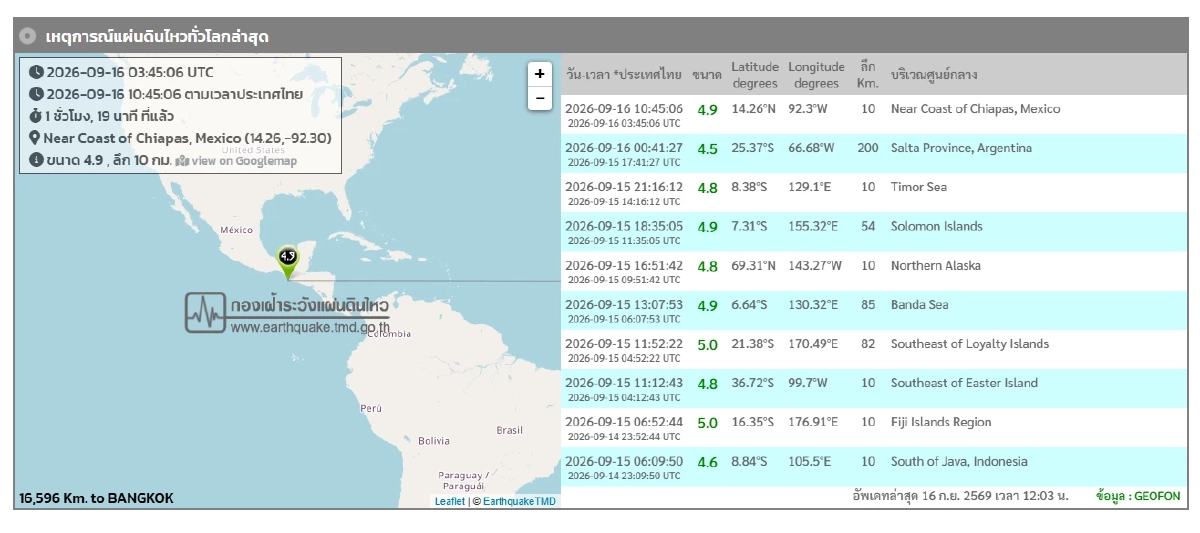Select the Solomon Islands earthquake row
Image resolution: width=1200 pixels, height=533 pixels.
[874, 232]
